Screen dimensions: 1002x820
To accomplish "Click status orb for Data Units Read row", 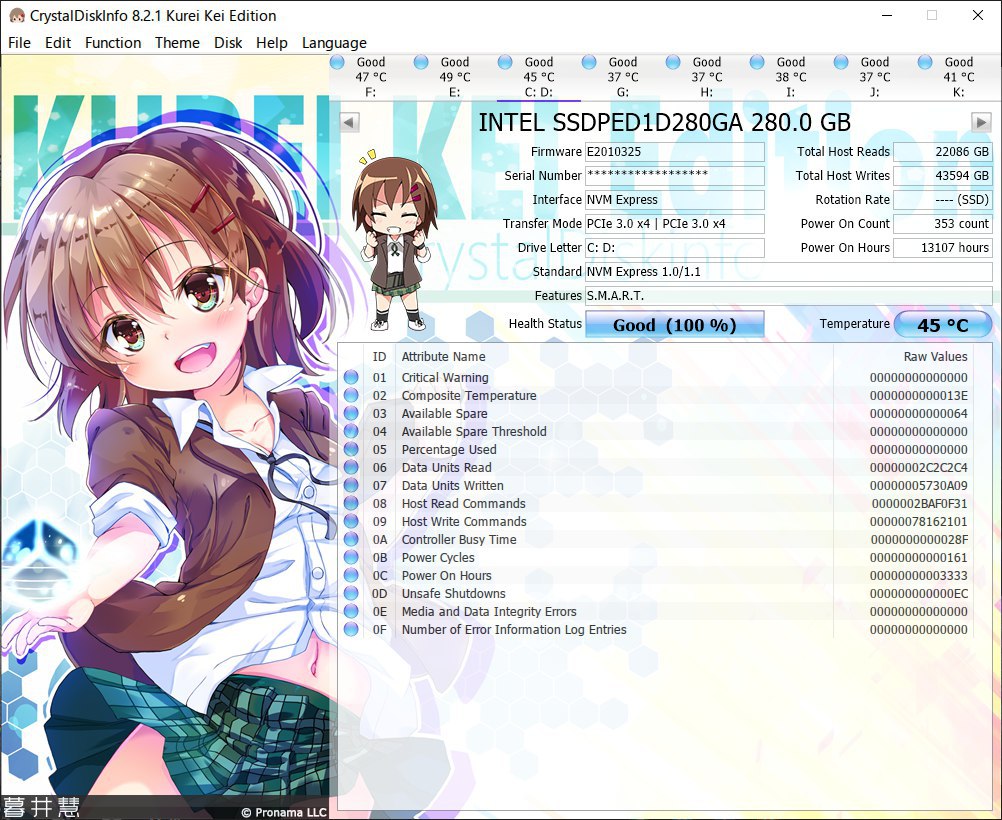I will pyautogui.click(x=351, y=467).
